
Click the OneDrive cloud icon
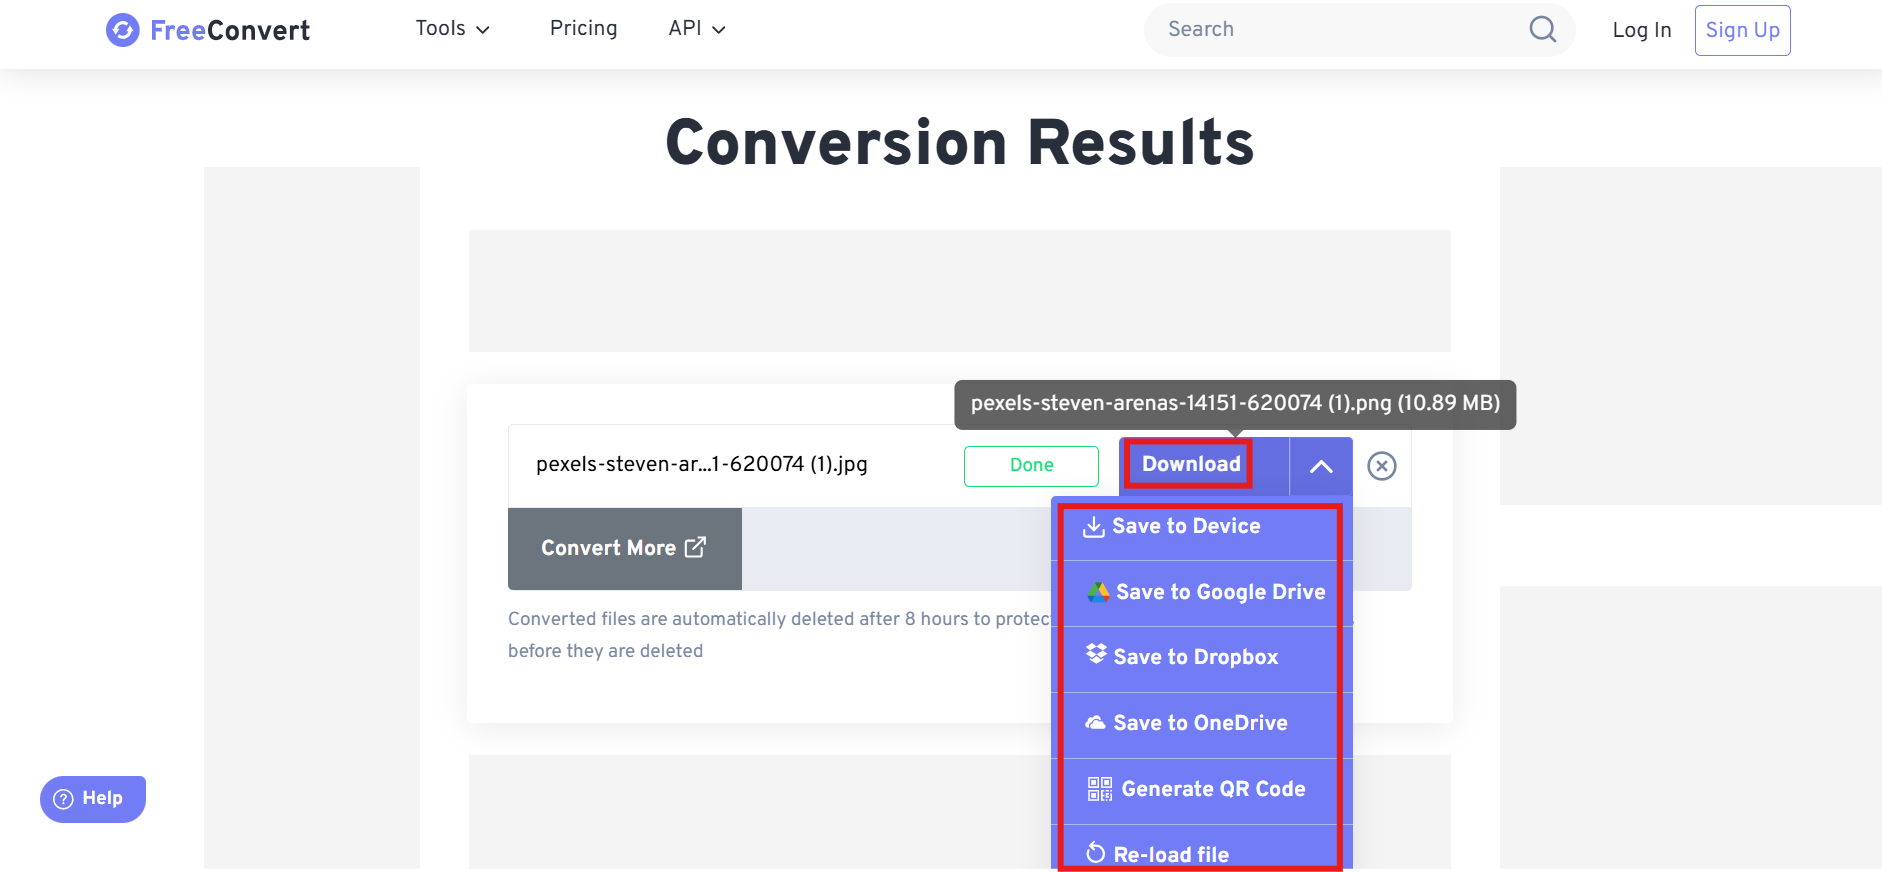click(x=1096, y=723)
